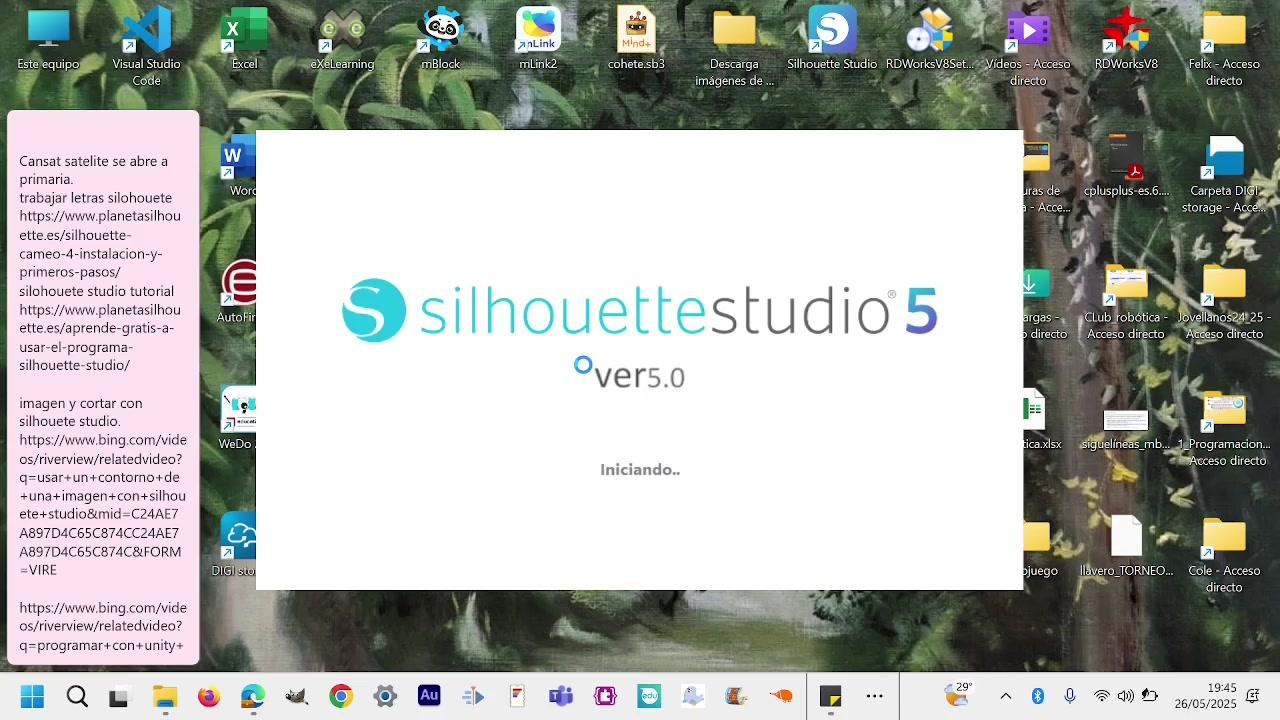Screen dimensions: 1280x720
Task: Select the Descarga imágenes de folder
Action: coord(734,47)
